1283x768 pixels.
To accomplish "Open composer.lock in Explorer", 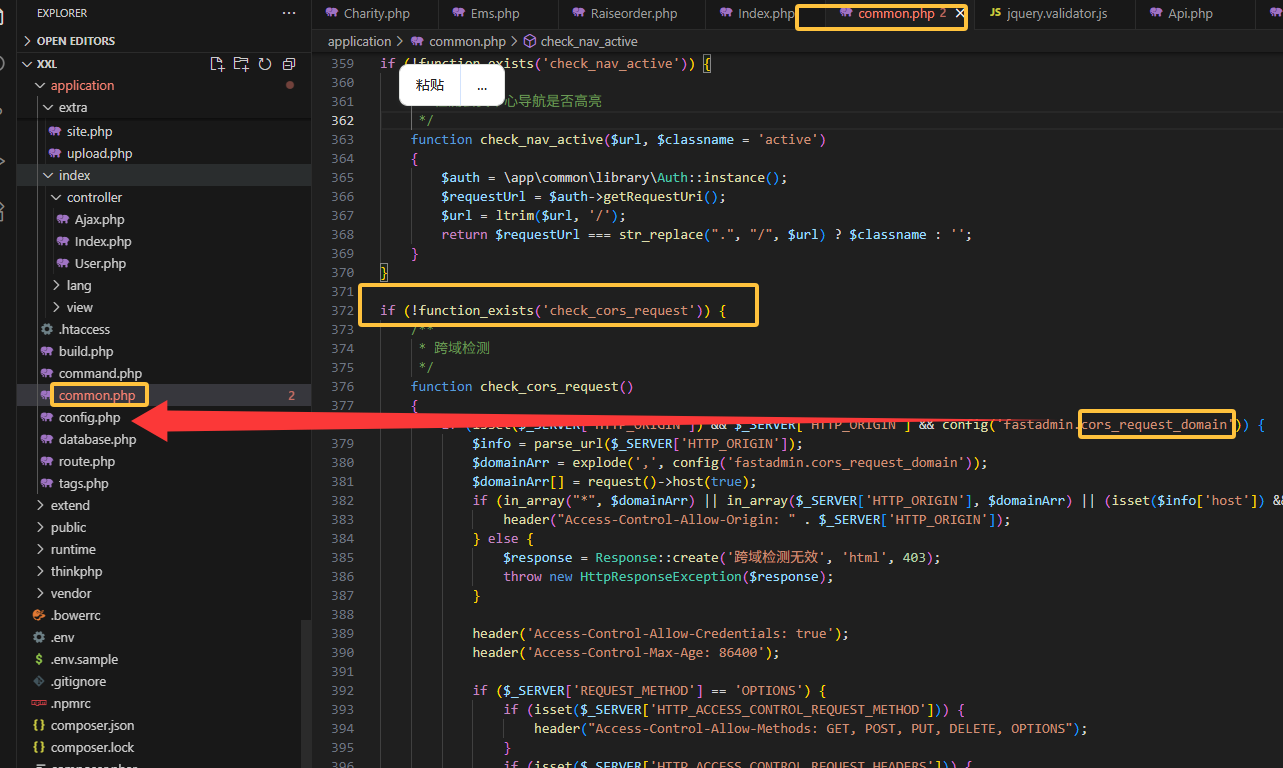I will point(92,748).
